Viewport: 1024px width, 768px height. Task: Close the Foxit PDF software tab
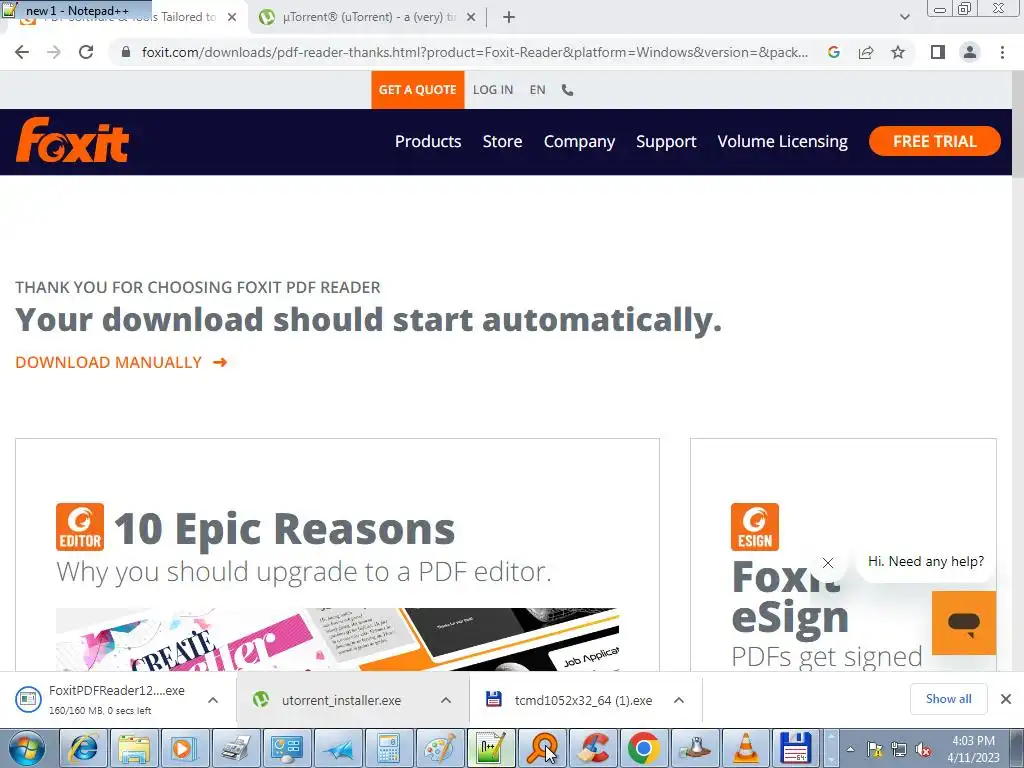(x=232, y=18)
